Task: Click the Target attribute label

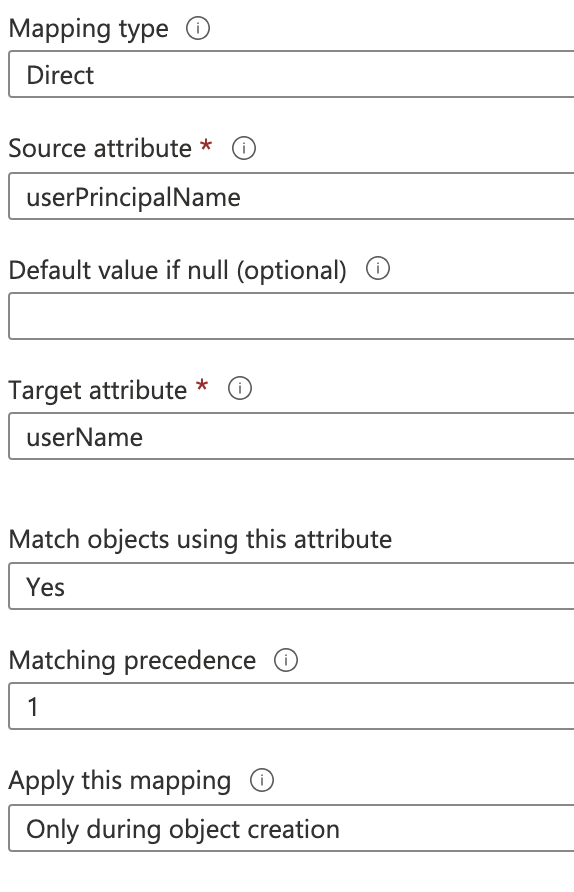Action: click(98, 391)
